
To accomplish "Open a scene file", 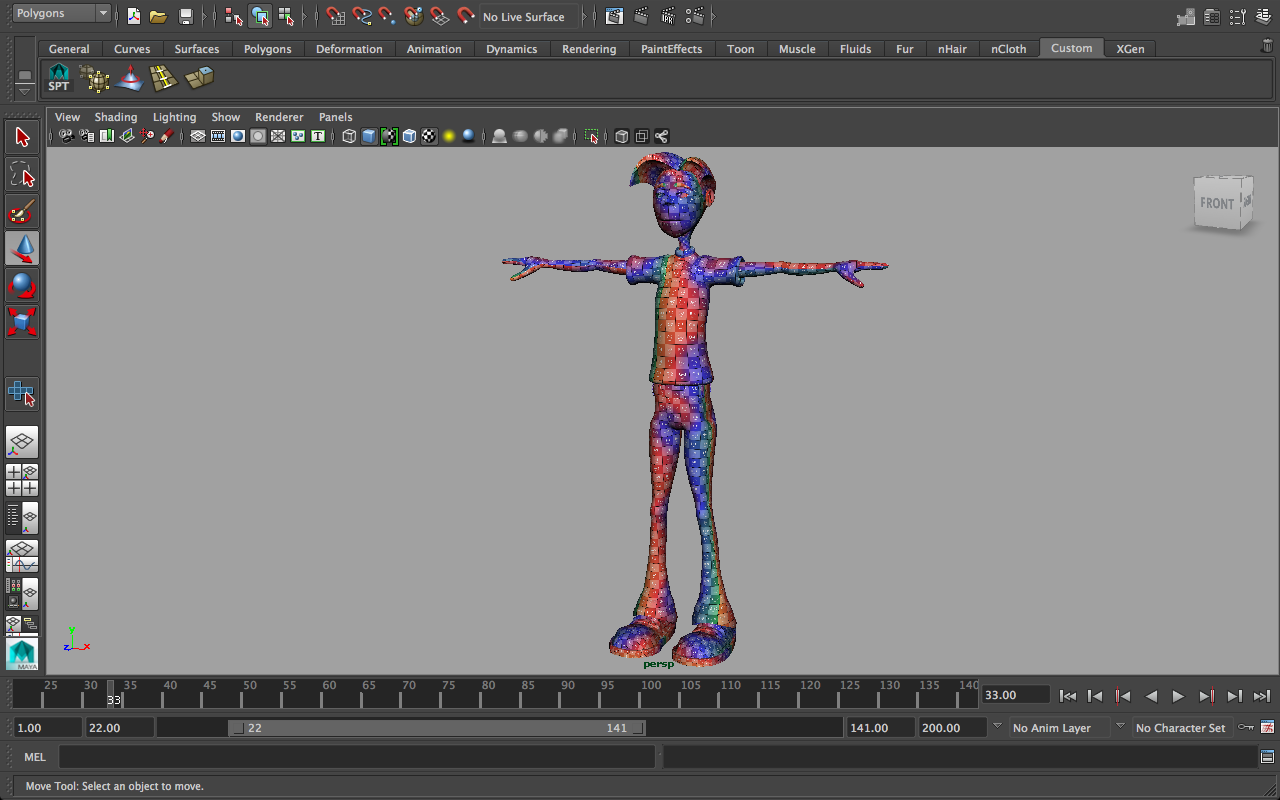I will coord(159,16).
